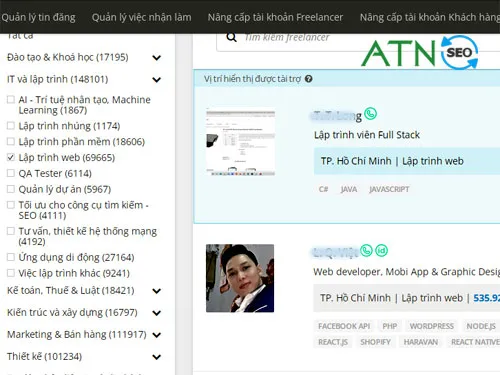The height and width of the screenshot is (375, 500).
Task: Expand the Marketing & Bán hàng category
Action: click(156, 335)
